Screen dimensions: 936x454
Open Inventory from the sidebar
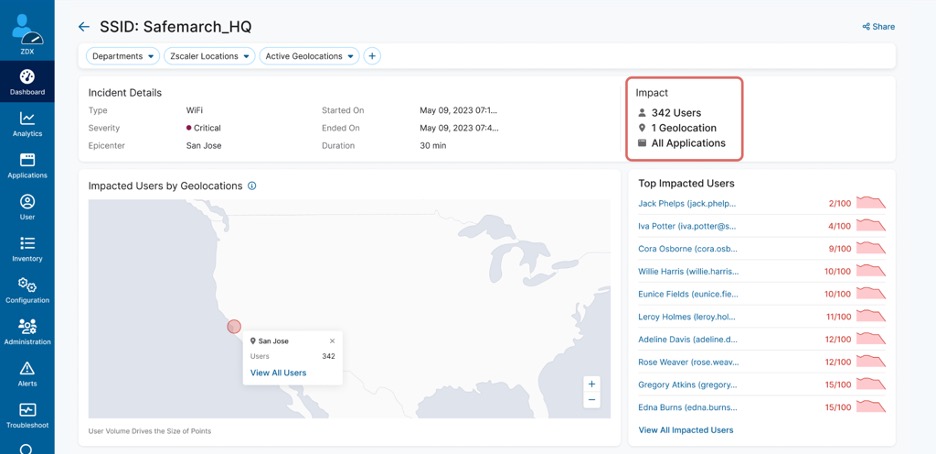point(27,249)
